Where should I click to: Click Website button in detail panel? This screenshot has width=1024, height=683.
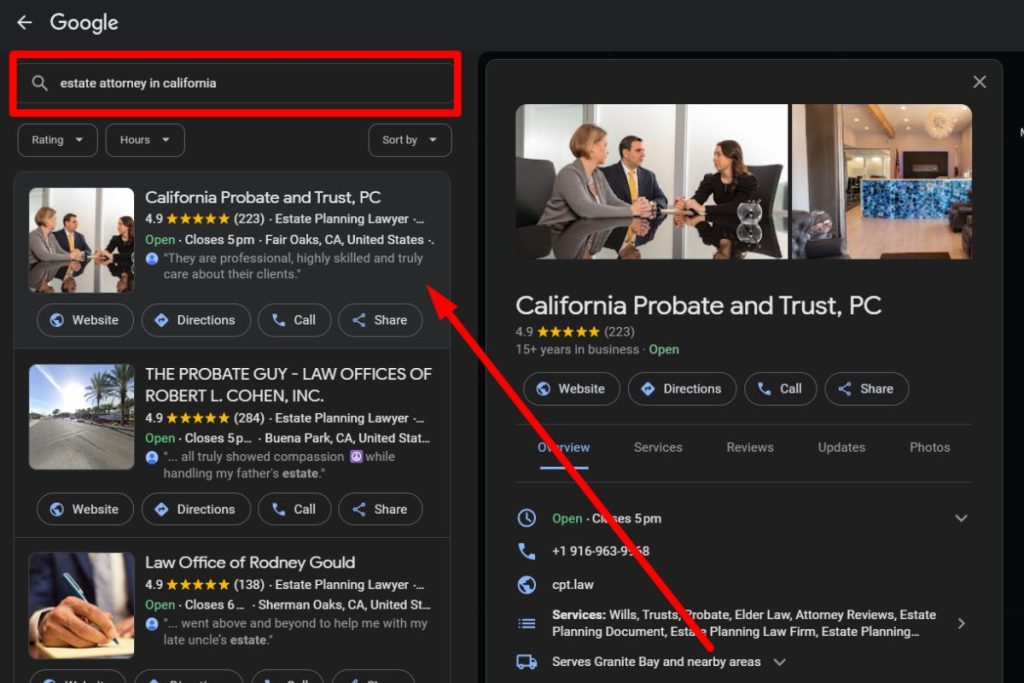pos(571,389)
